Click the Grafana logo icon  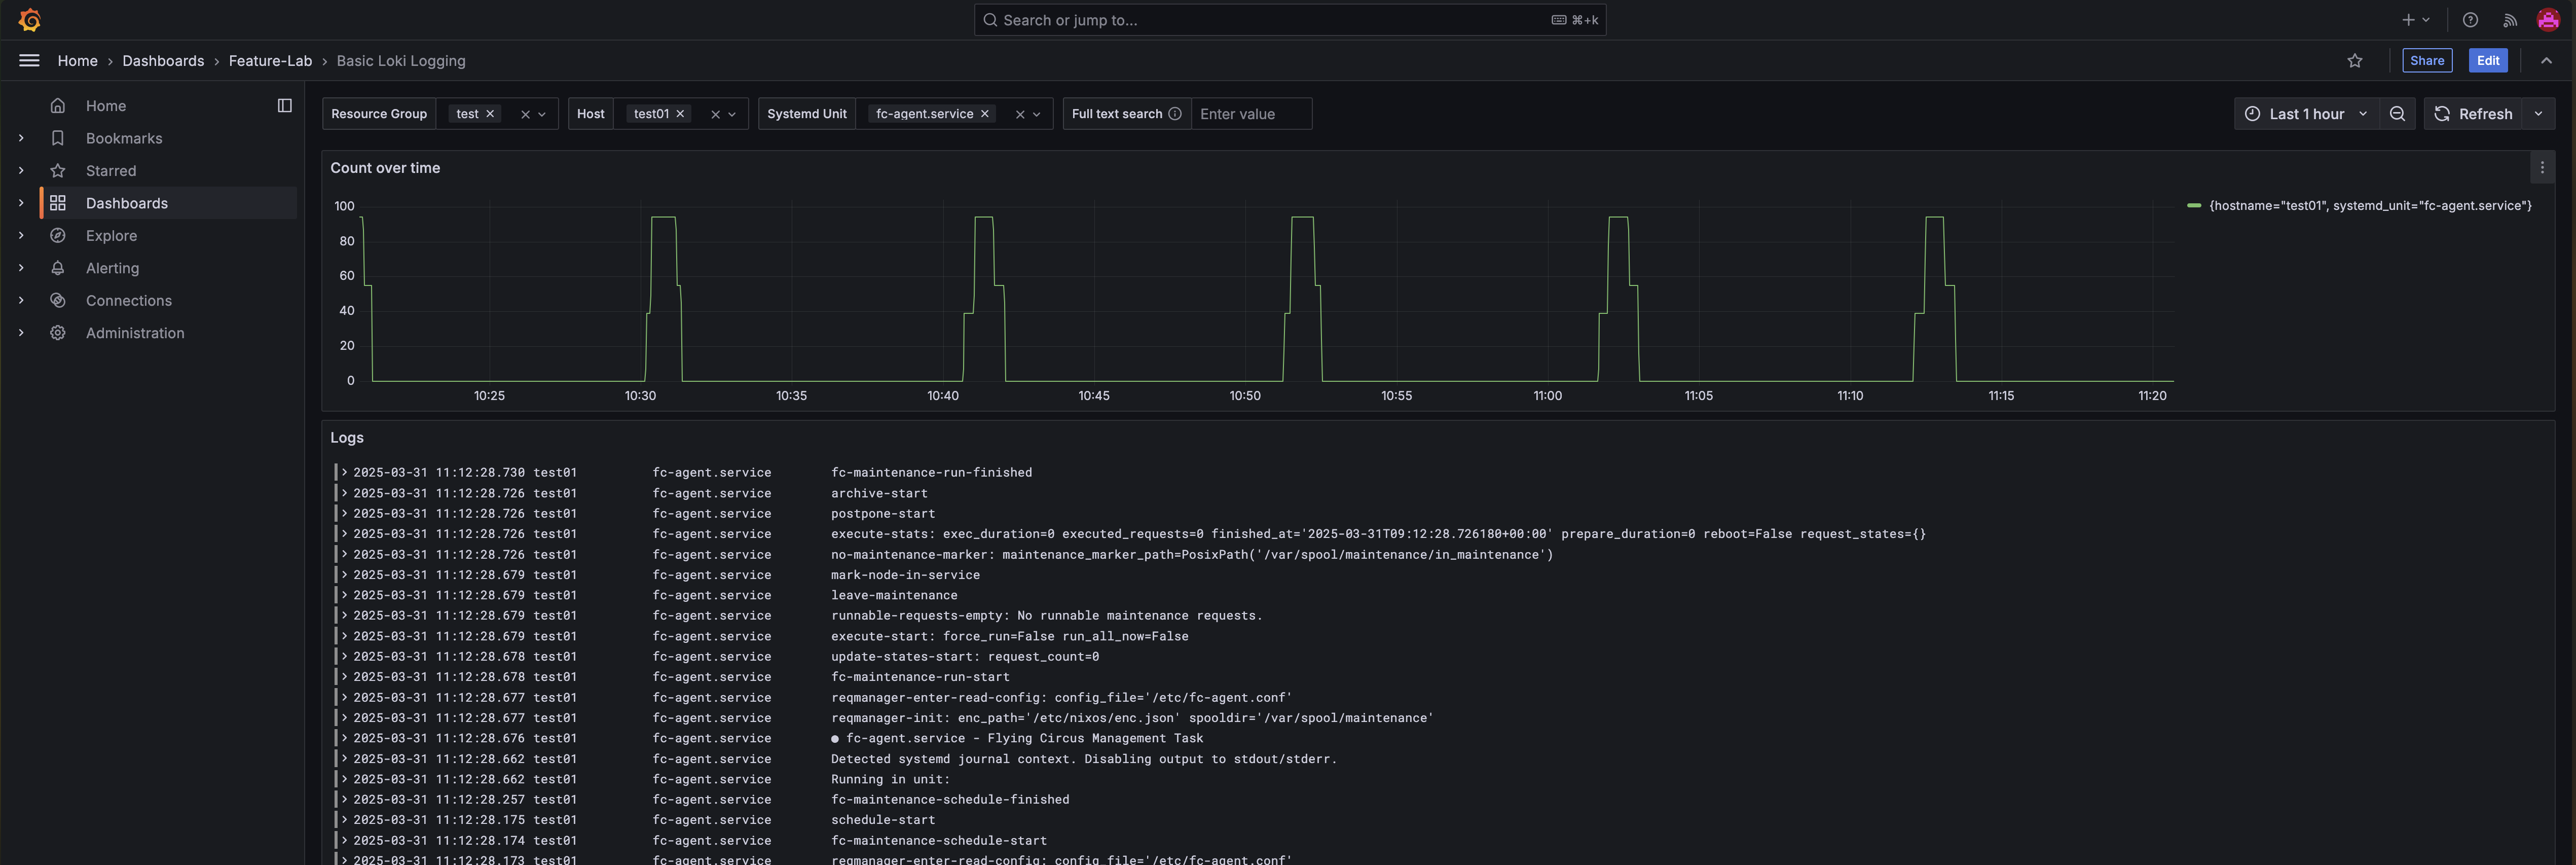tap(30, 20)
